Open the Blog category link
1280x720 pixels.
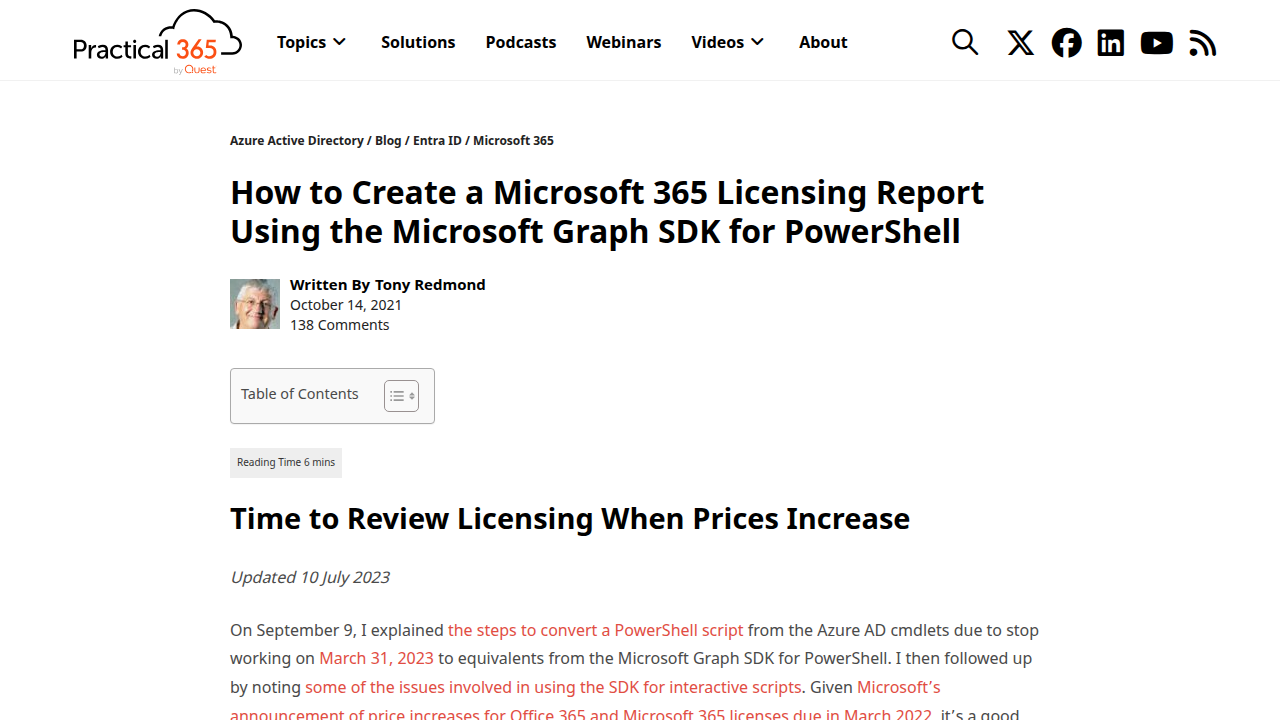(x=388, y=141)
